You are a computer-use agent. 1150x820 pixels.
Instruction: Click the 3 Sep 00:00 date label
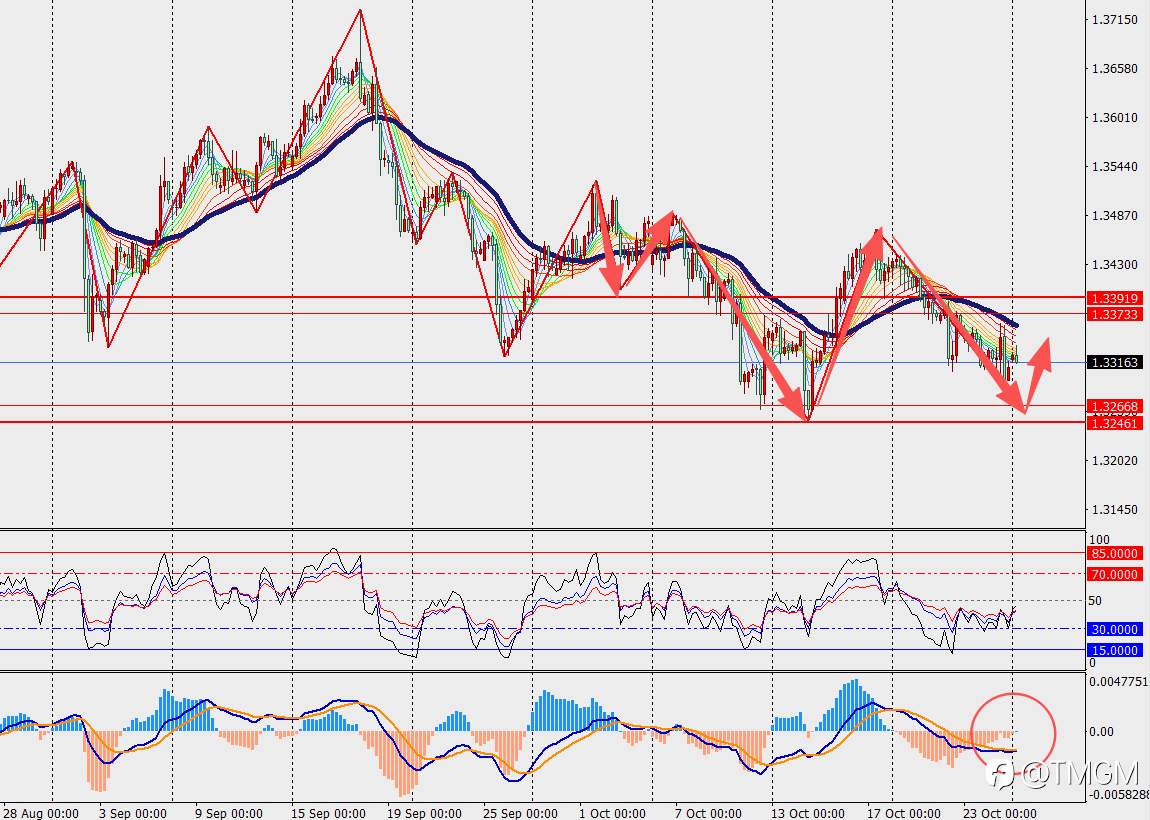133,813
